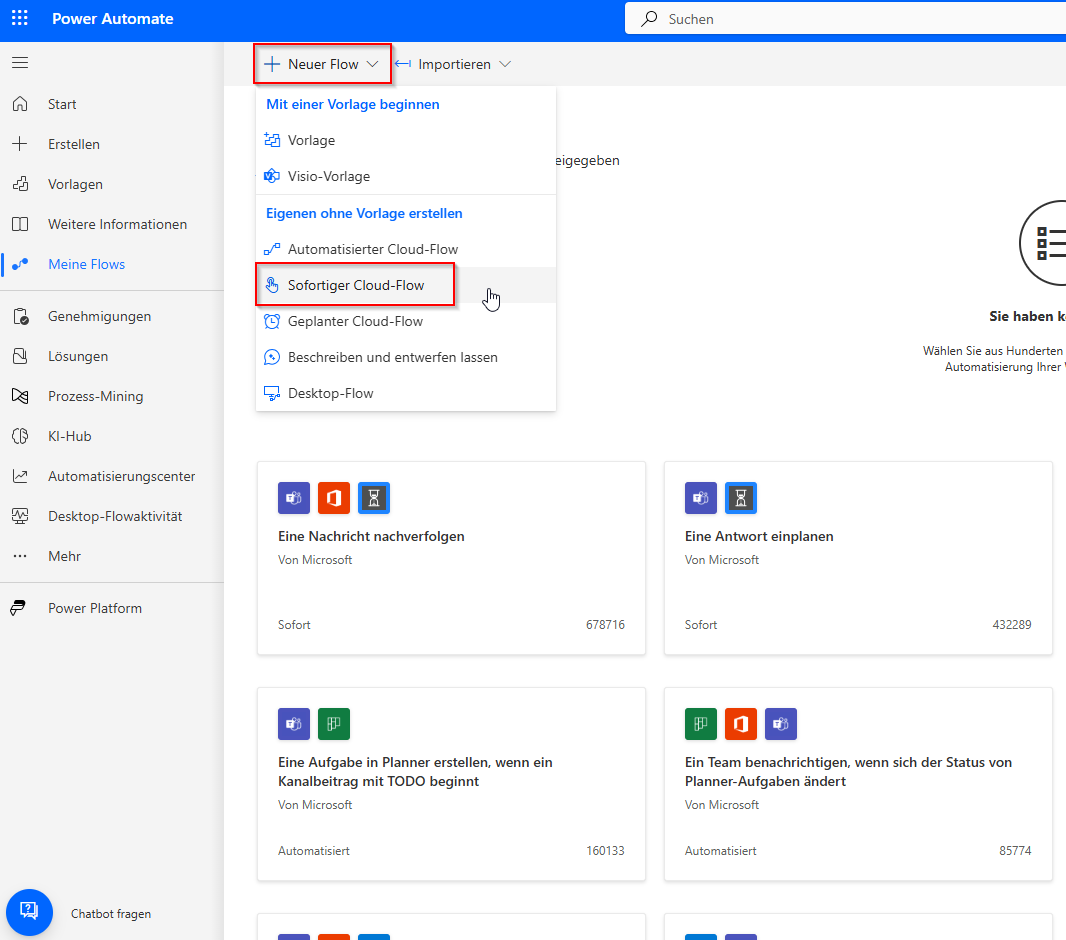Image resolution: width=1066 pixels, height=940 pixels.
Task: Open the app launcher waffle icon
Action: point(20,18)
